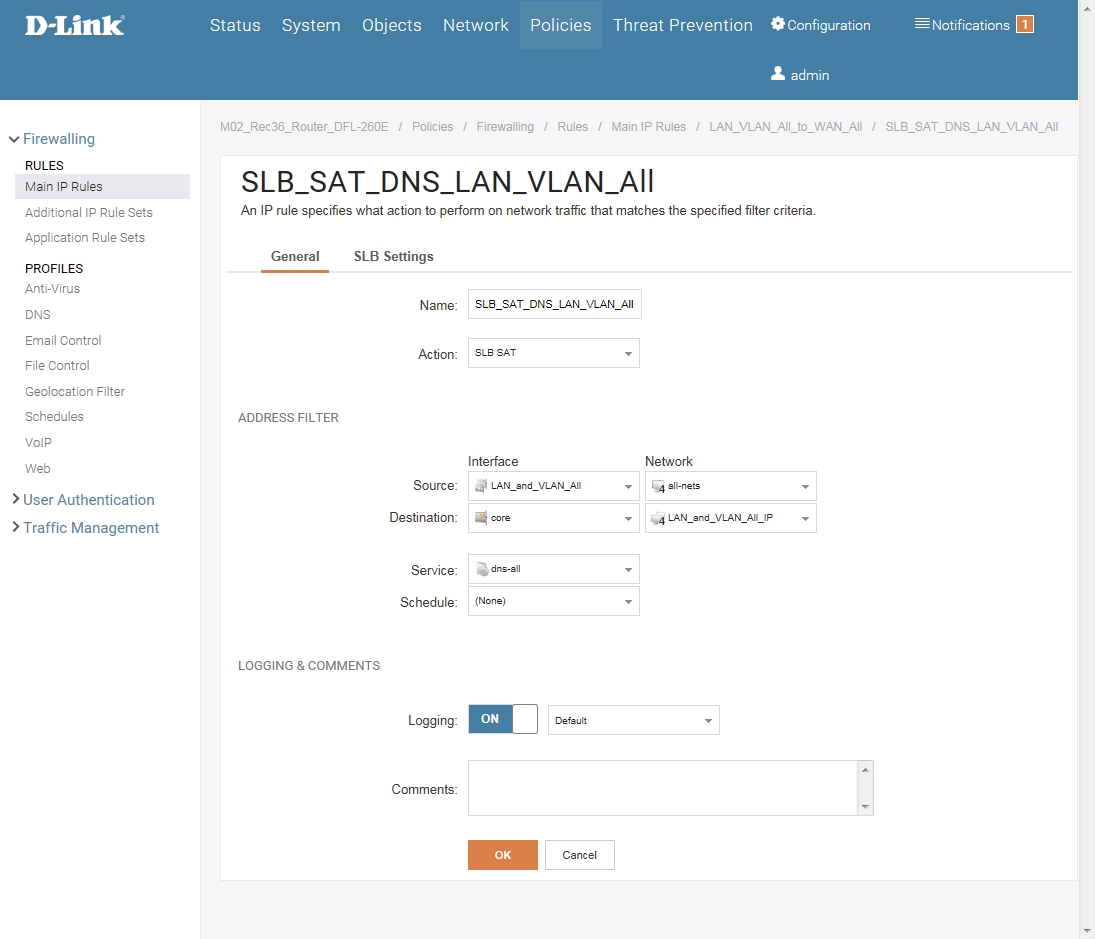
Task: Open the Threat Prevention menu
Action: (682, 25)
